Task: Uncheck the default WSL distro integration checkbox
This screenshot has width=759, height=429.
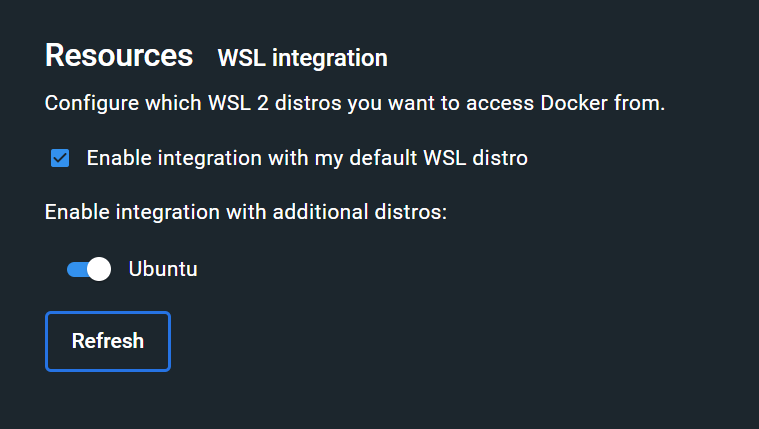Action: [x=60, y=158]
